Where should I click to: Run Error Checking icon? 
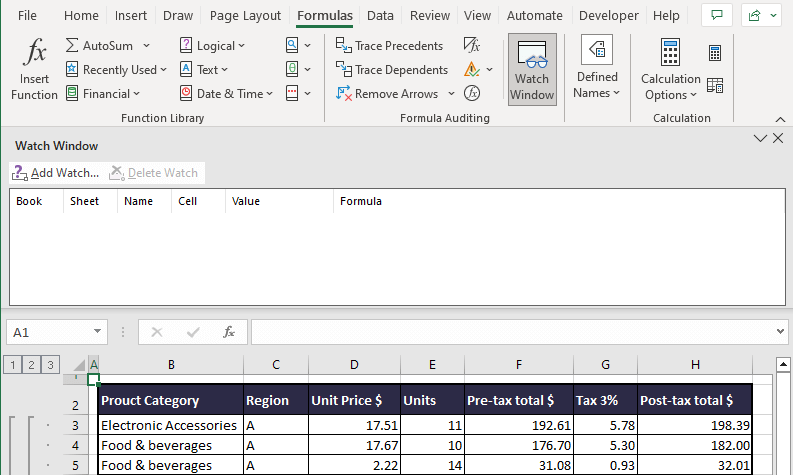click(471, 69)
